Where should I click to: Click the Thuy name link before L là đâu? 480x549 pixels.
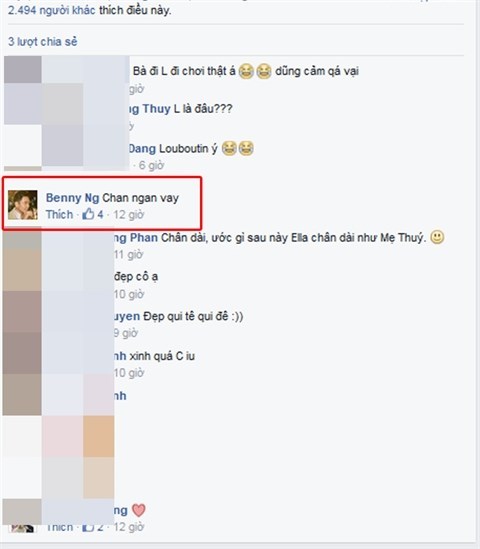tap(156, 109)
